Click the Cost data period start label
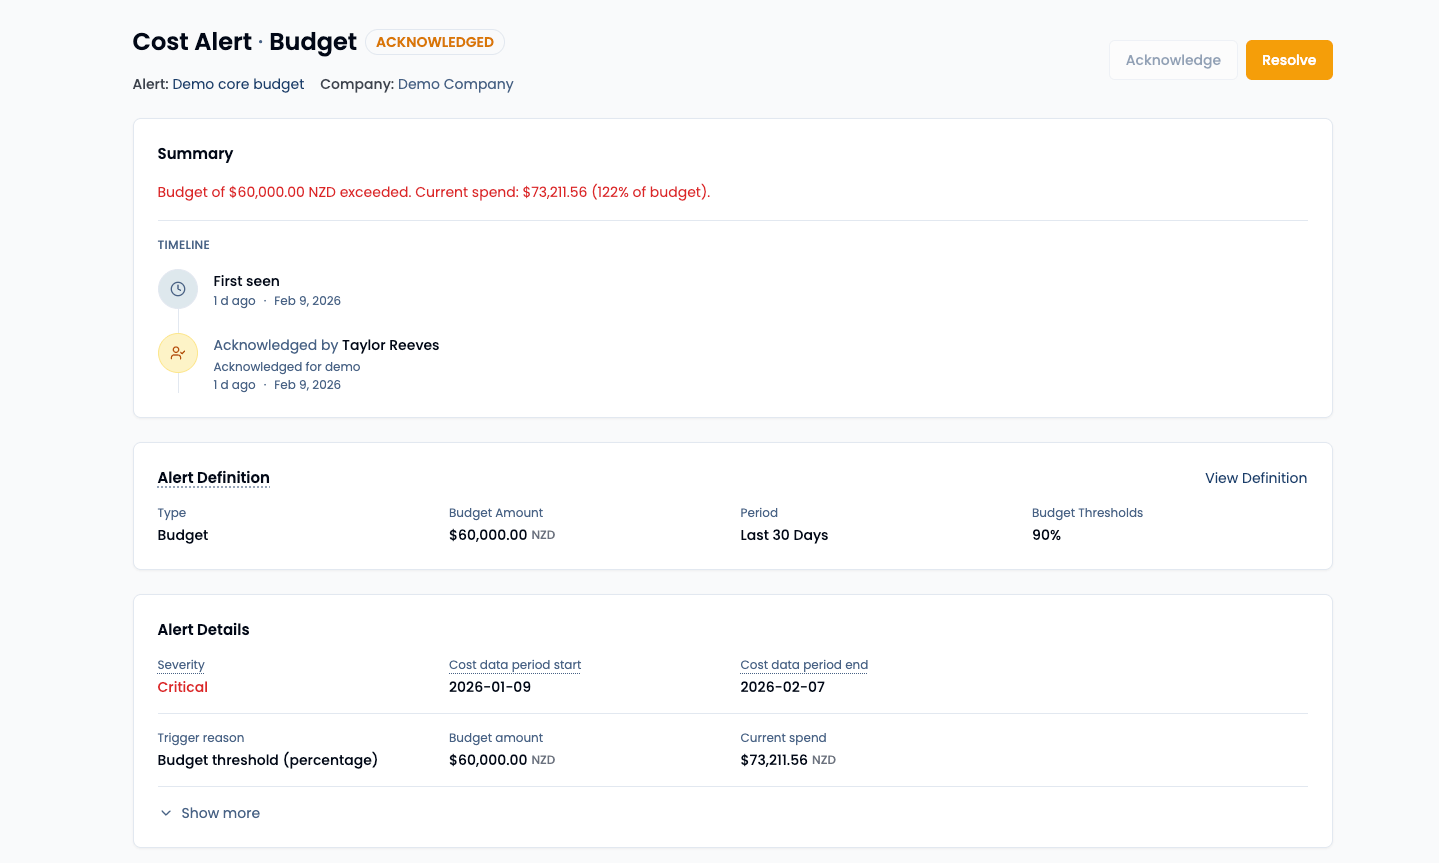The width and height of the screenshot is (1439, 863). tap(514, 665)
